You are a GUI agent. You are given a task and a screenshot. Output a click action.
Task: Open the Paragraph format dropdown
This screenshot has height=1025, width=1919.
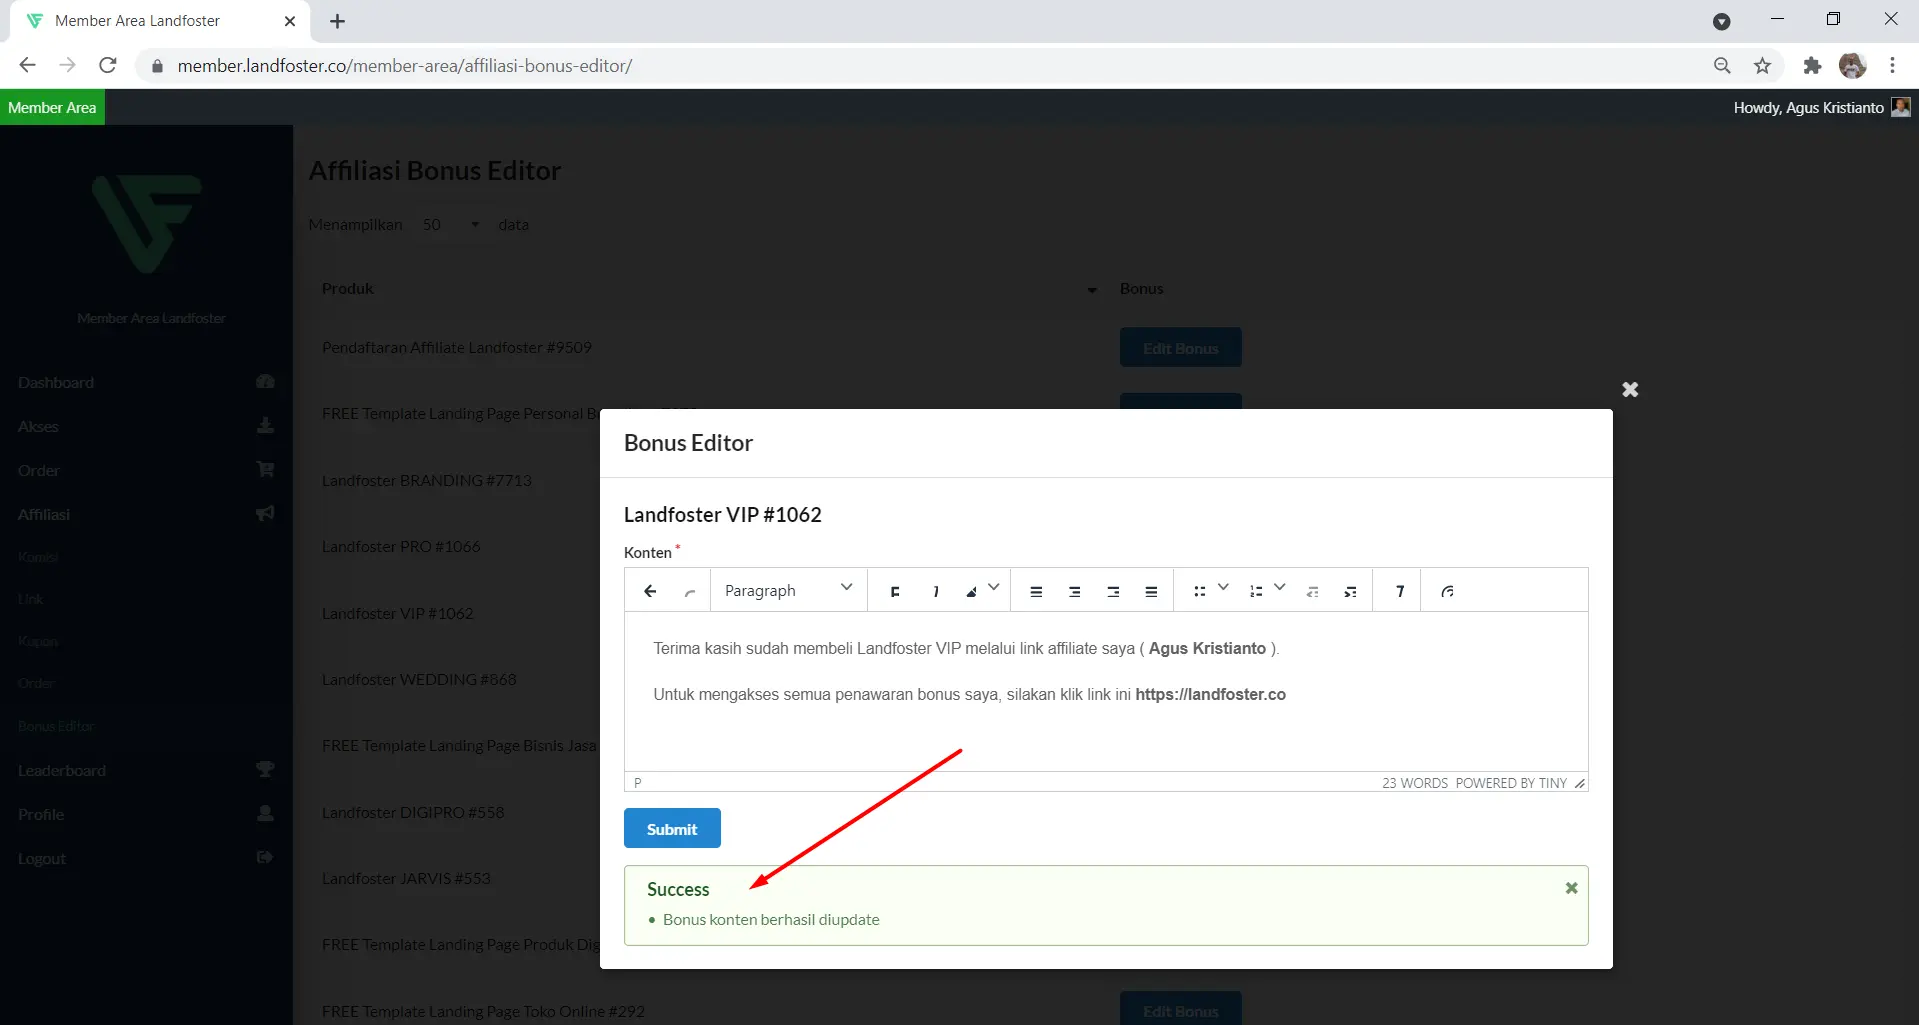[x=788, y=590]
